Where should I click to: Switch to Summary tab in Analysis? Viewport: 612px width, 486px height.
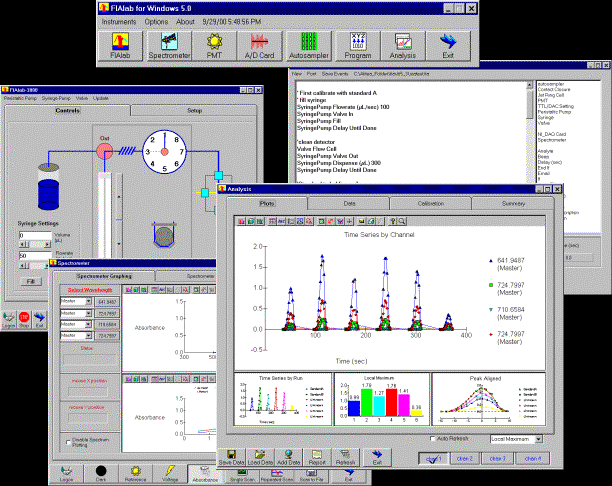click(513, 203)
